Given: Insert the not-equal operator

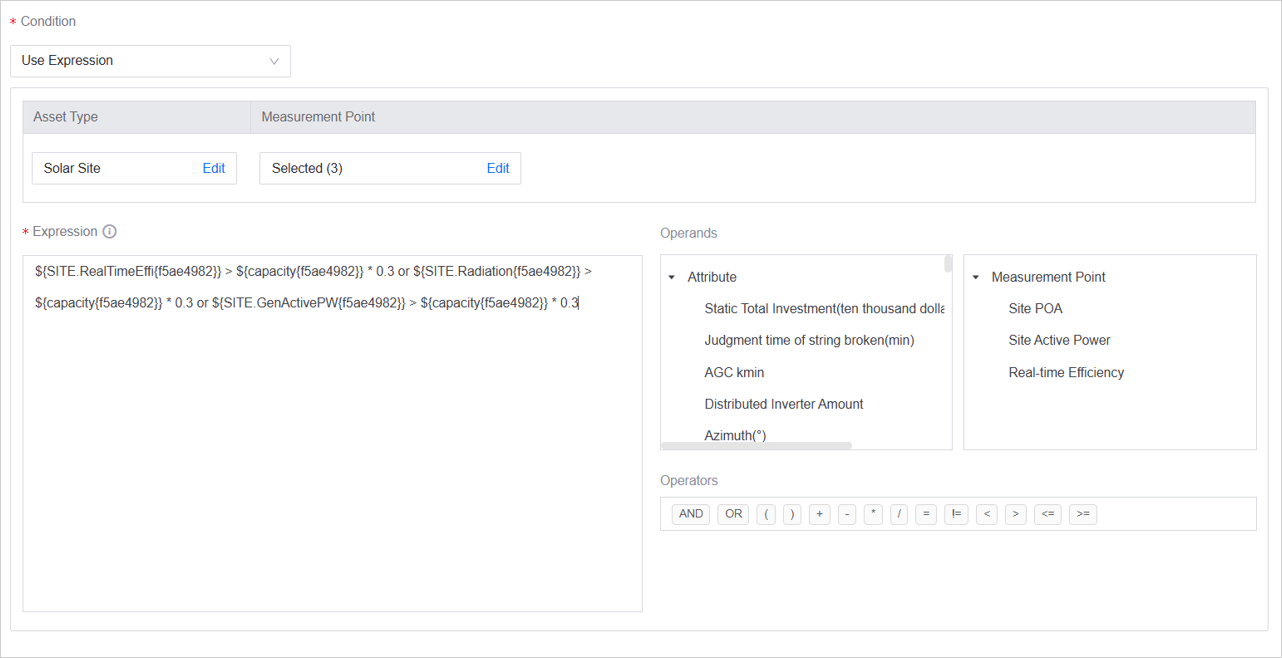Looking at the screenshot, I should [x=956, y=514].
